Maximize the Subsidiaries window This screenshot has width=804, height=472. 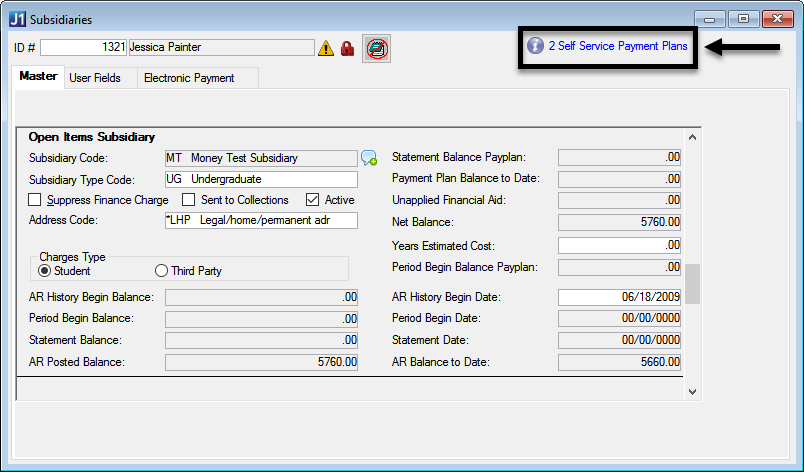pyautogui.click(x=743, y=19)
